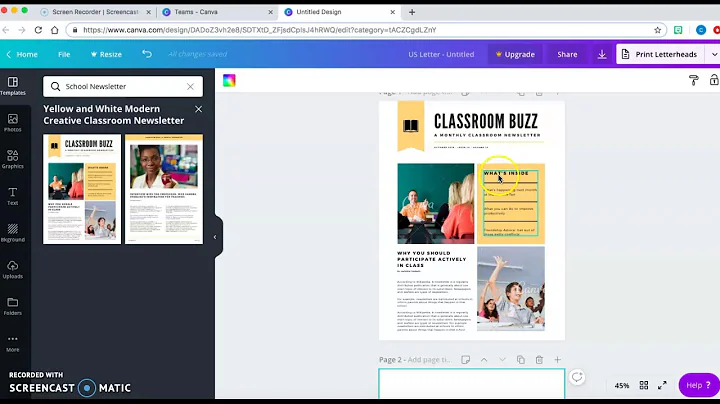Screen dimensions: 720x404
Task: Edit the US Letter - Untitled title
Action: 441,54
